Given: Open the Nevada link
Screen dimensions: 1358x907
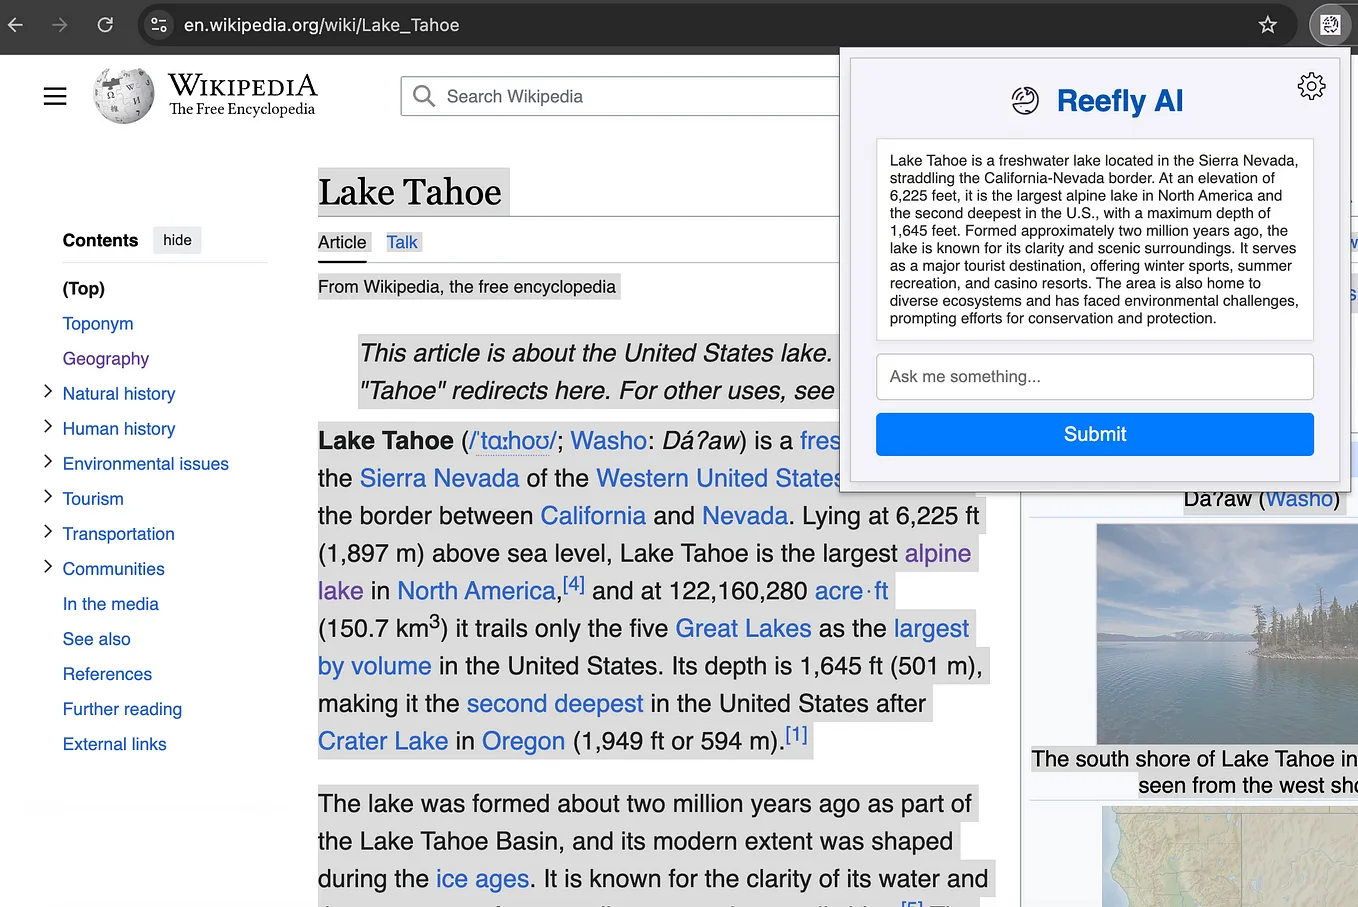Looking at the screenshot, I should (745, 516).
